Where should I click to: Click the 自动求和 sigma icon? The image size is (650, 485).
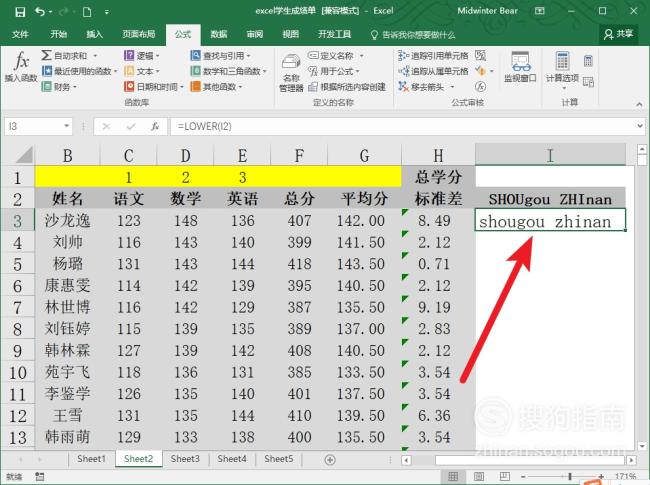click(x=46, y=55)
